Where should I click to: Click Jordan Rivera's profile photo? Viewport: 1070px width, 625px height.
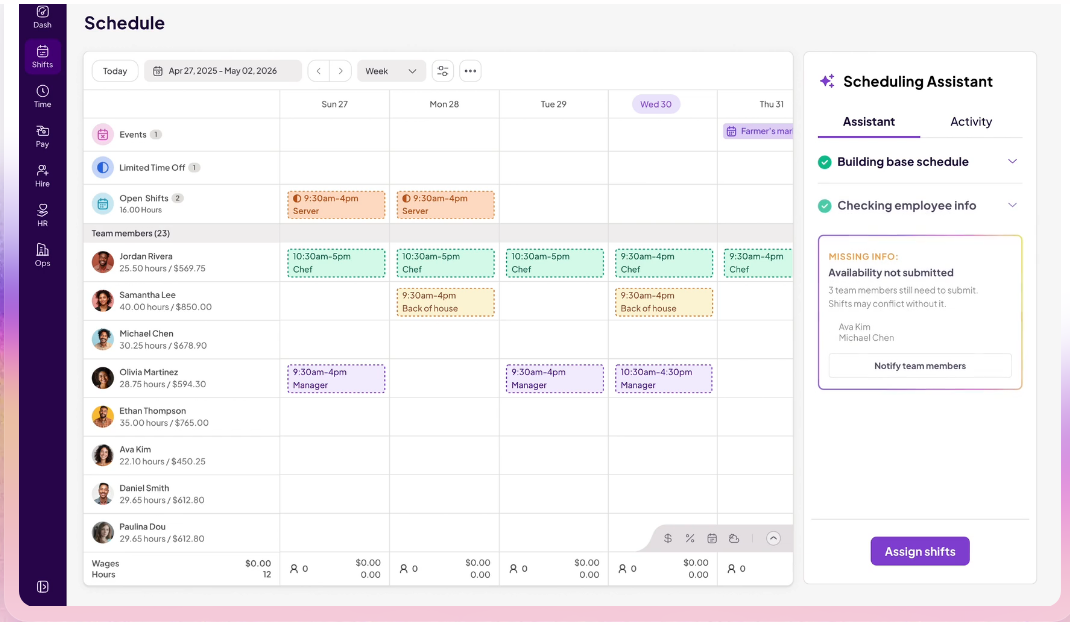pyautogui.click(x=102, y=262)
